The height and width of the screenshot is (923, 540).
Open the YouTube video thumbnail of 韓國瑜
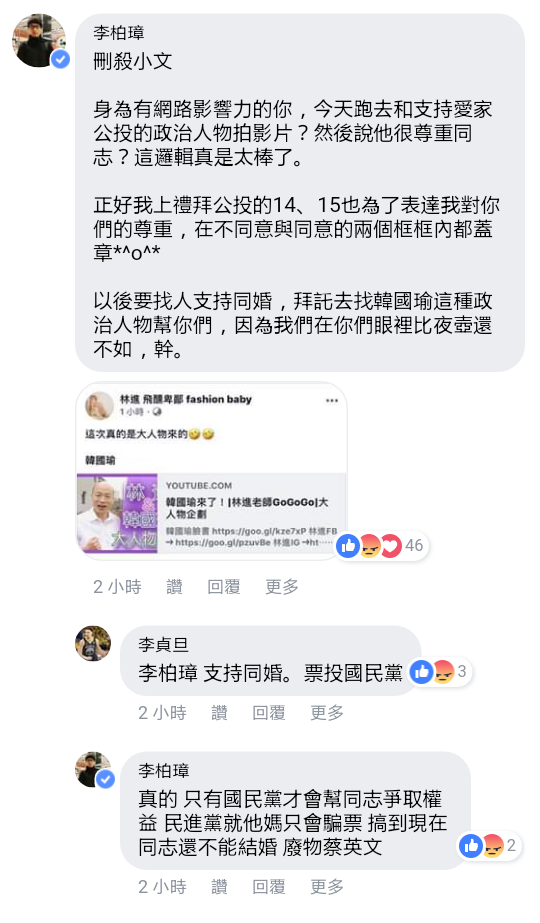click(117, 513)
